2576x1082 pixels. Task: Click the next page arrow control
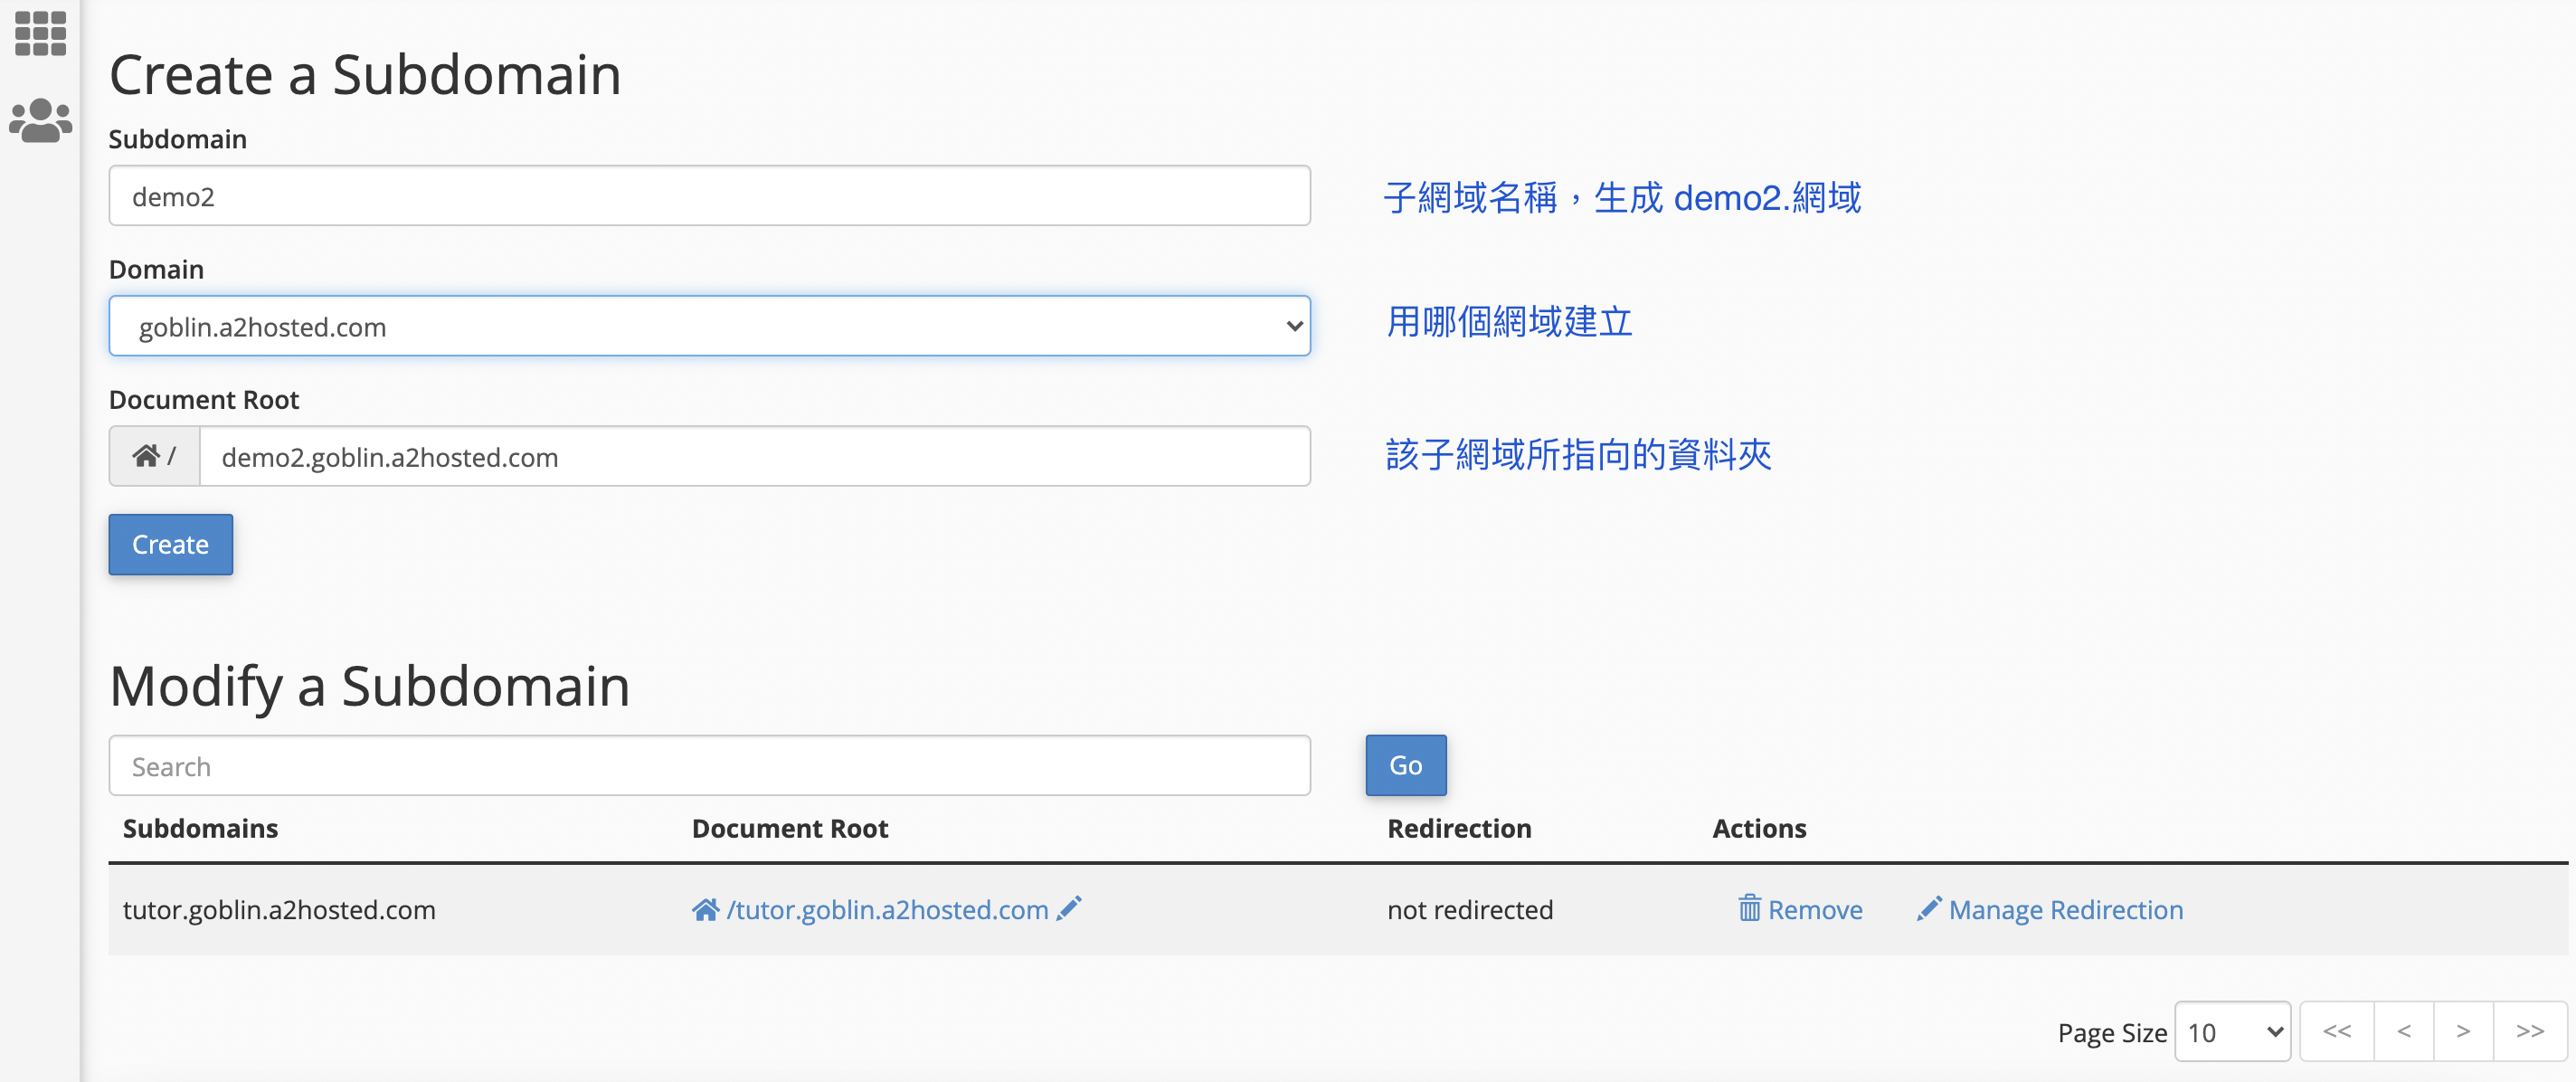(2464, 1031)
